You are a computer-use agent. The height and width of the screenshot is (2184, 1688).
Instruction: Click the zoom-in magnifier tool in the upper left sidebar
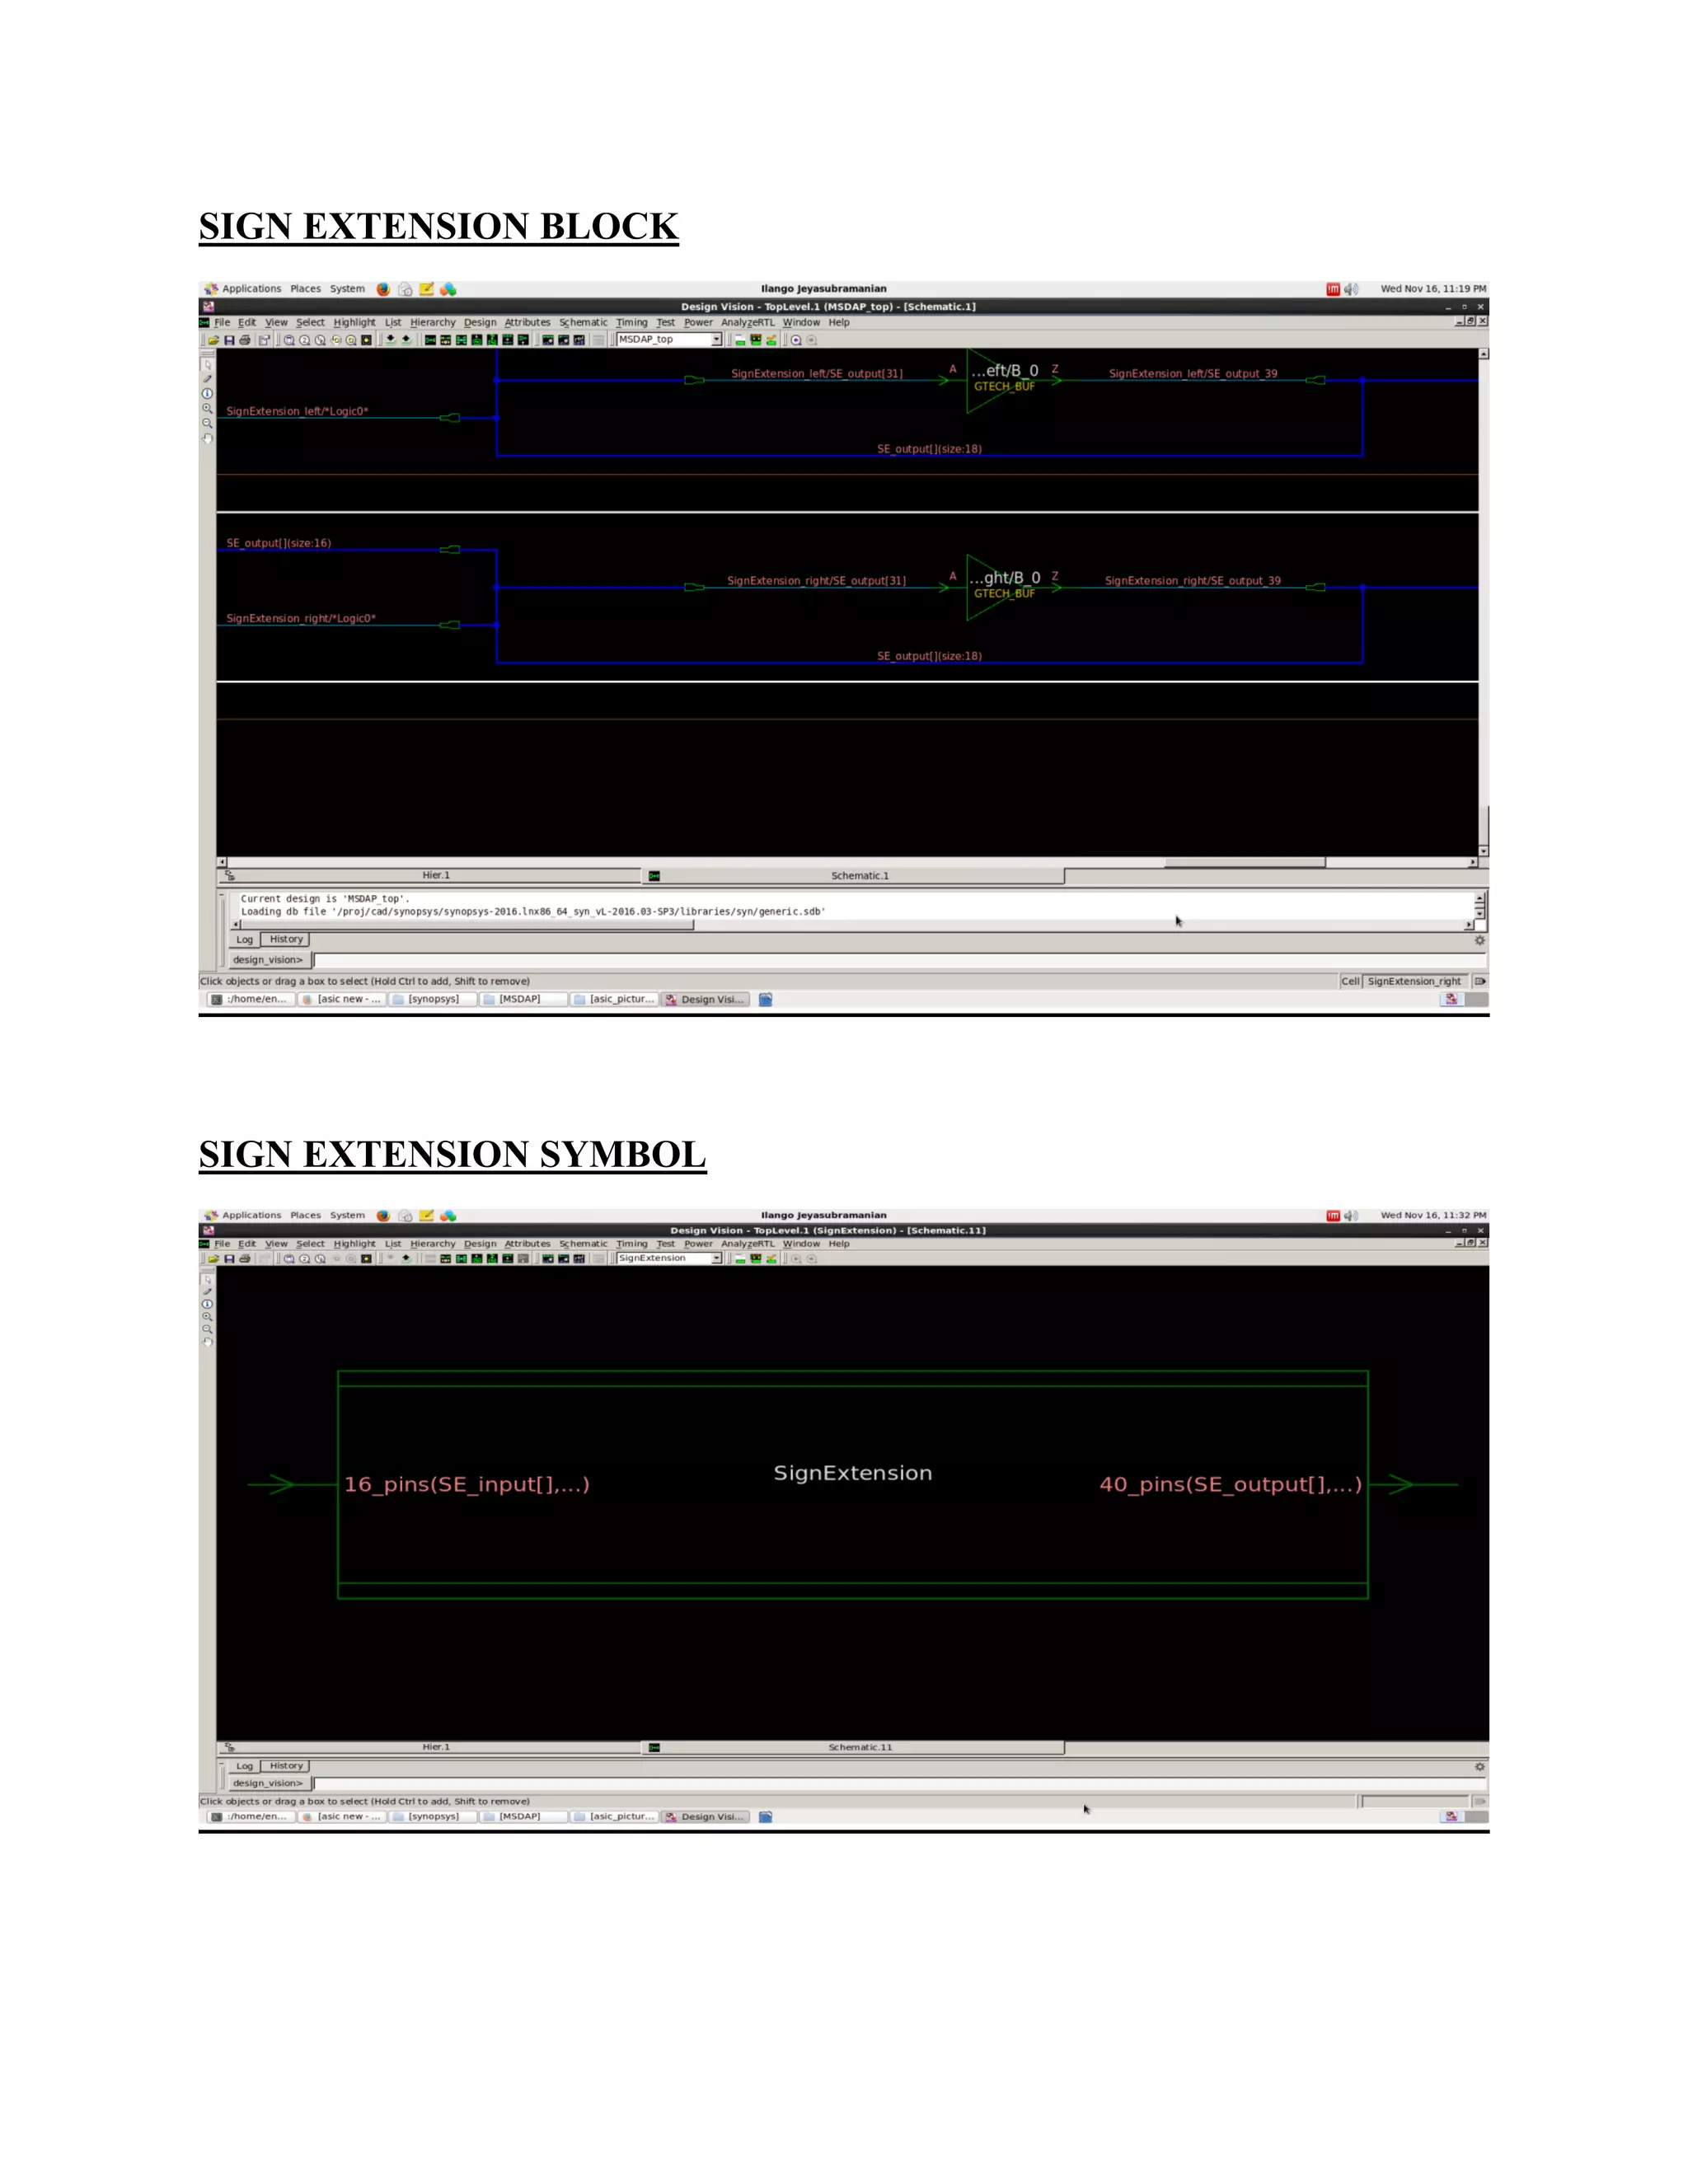click(207, 408)
